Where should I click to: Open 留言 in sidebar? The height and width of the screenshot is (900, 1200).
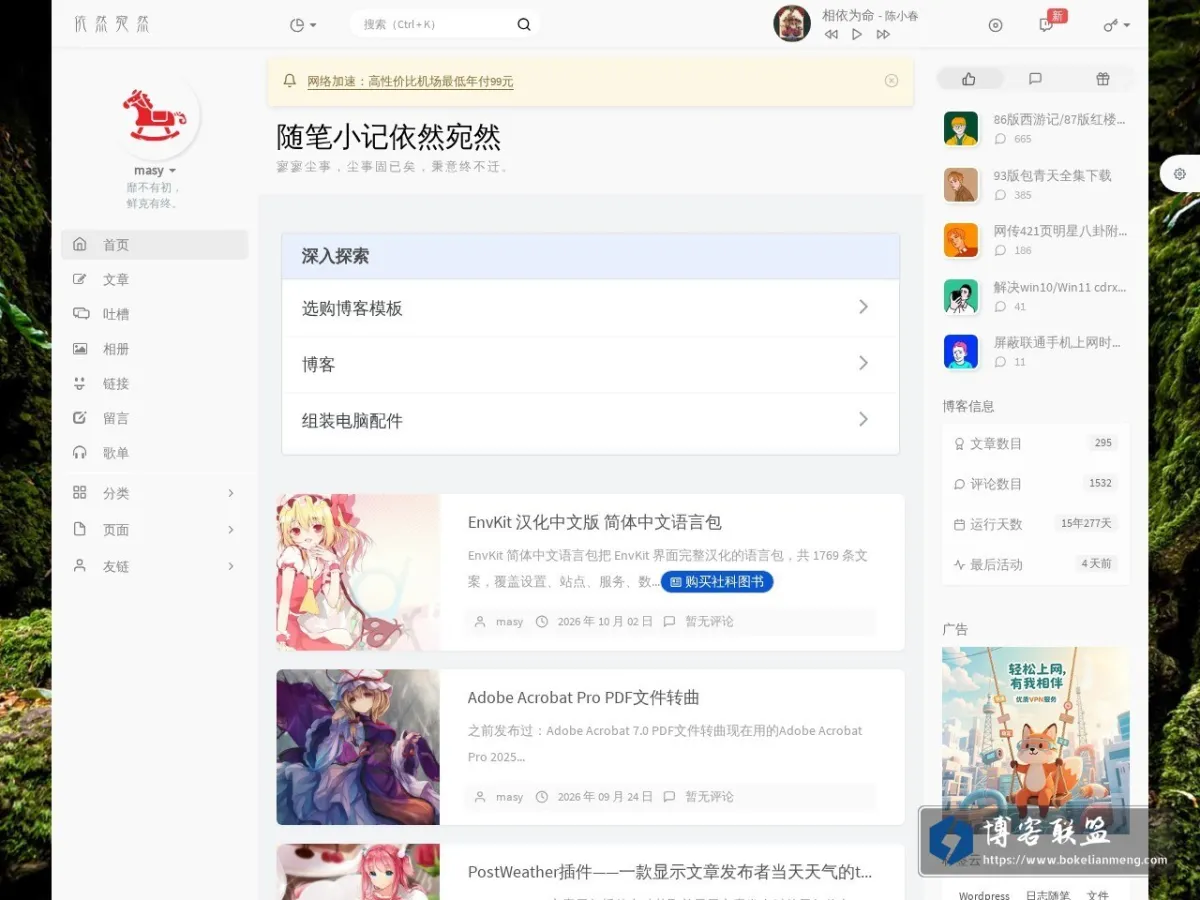coord(155,418)
